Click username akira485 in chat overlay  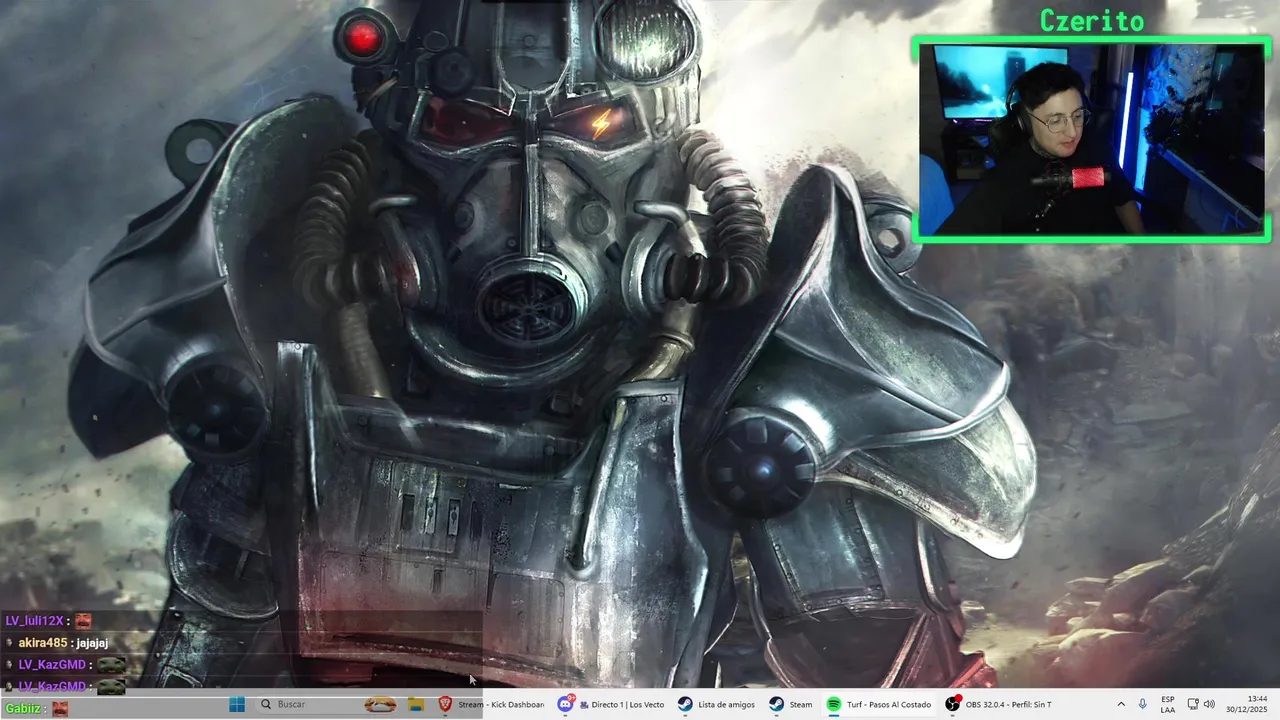(42, 643)
